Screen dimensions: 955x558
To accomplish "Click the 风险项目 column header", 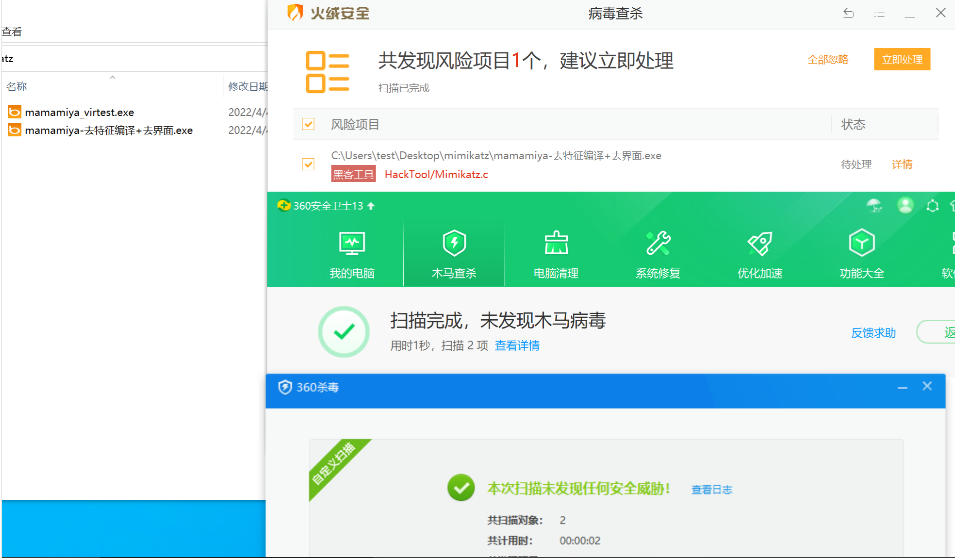I will (x=355, y=124).
